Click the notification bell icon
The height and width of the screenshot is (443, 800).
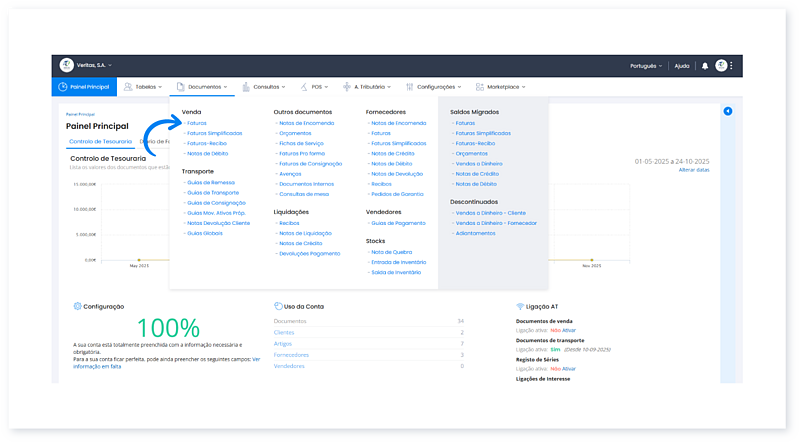pyautogui.click(x=705, y=66)
